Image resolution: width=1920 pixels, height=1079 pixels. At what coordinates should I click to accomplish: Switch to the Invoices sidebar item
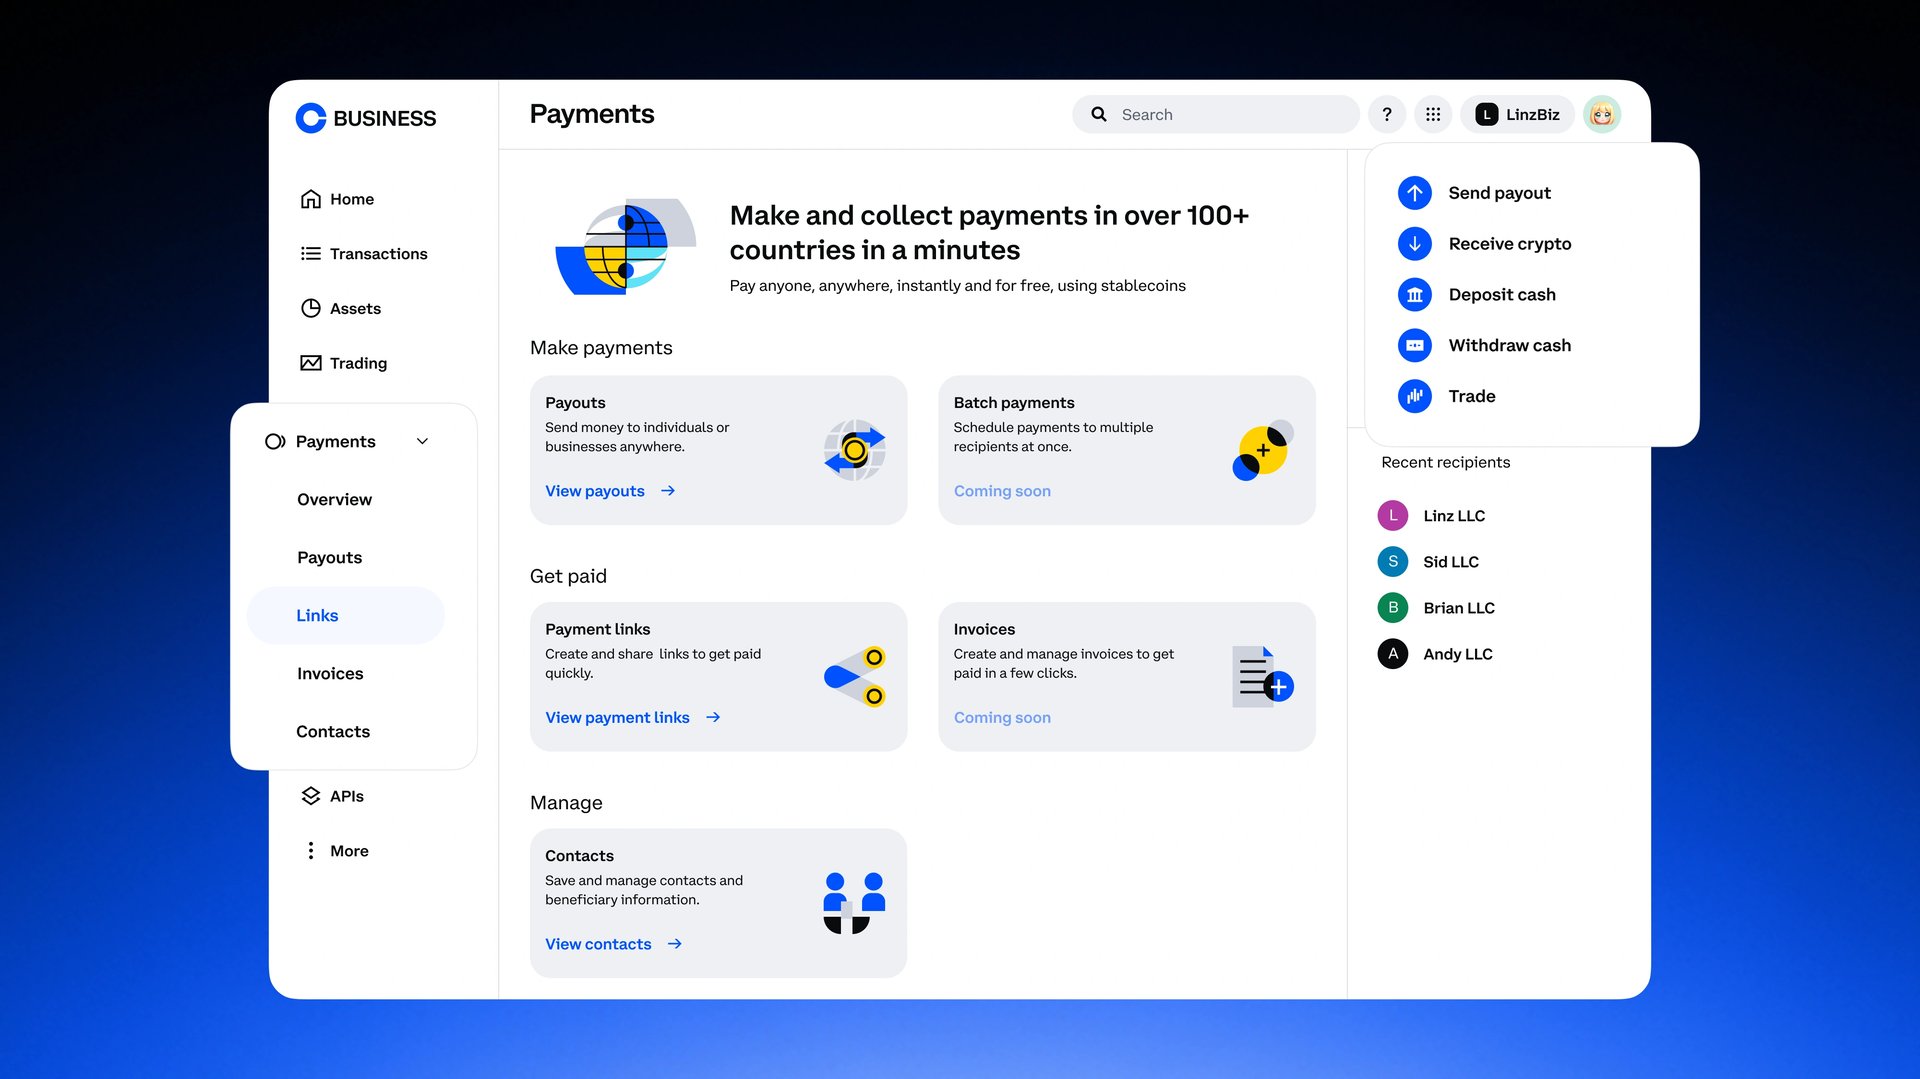coord(329,673)
